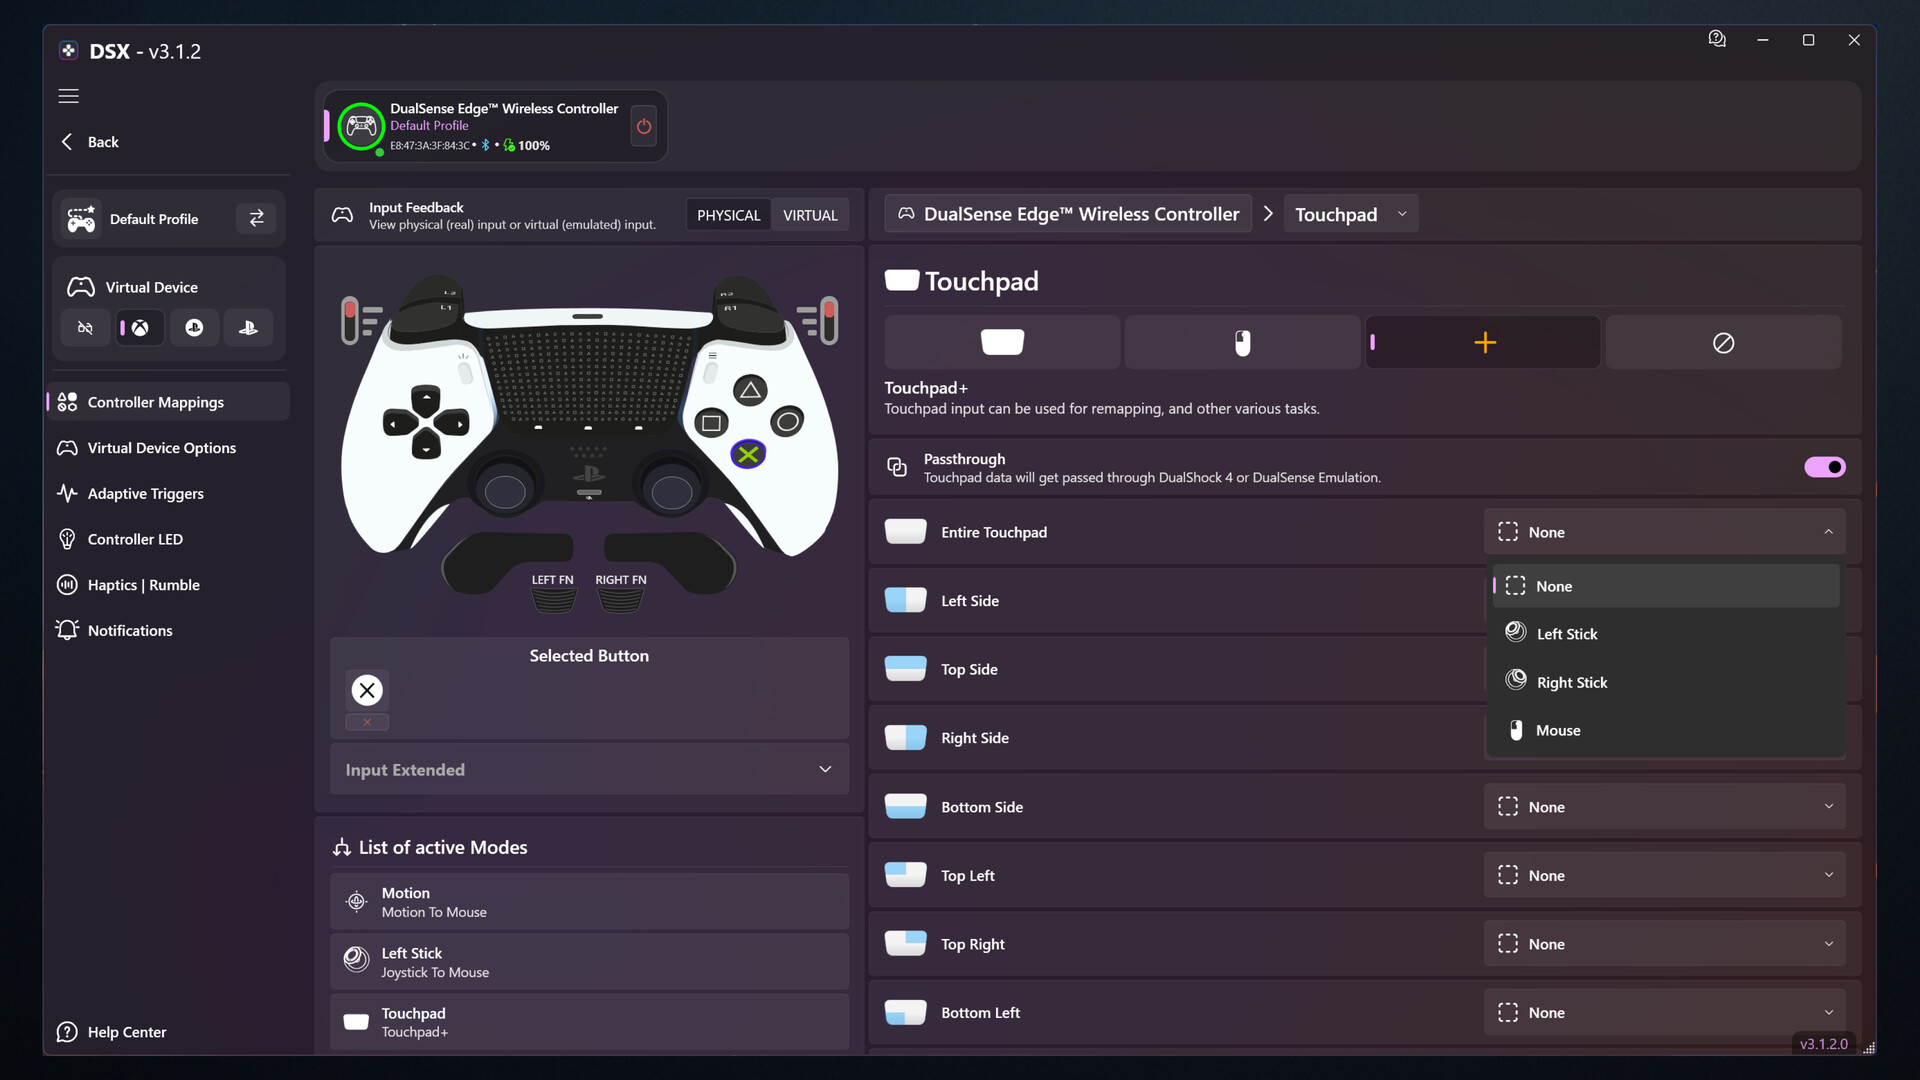Viewport: 1920px width, 1080px height.
Task: Click the Back button
Action: coord(89,141)
